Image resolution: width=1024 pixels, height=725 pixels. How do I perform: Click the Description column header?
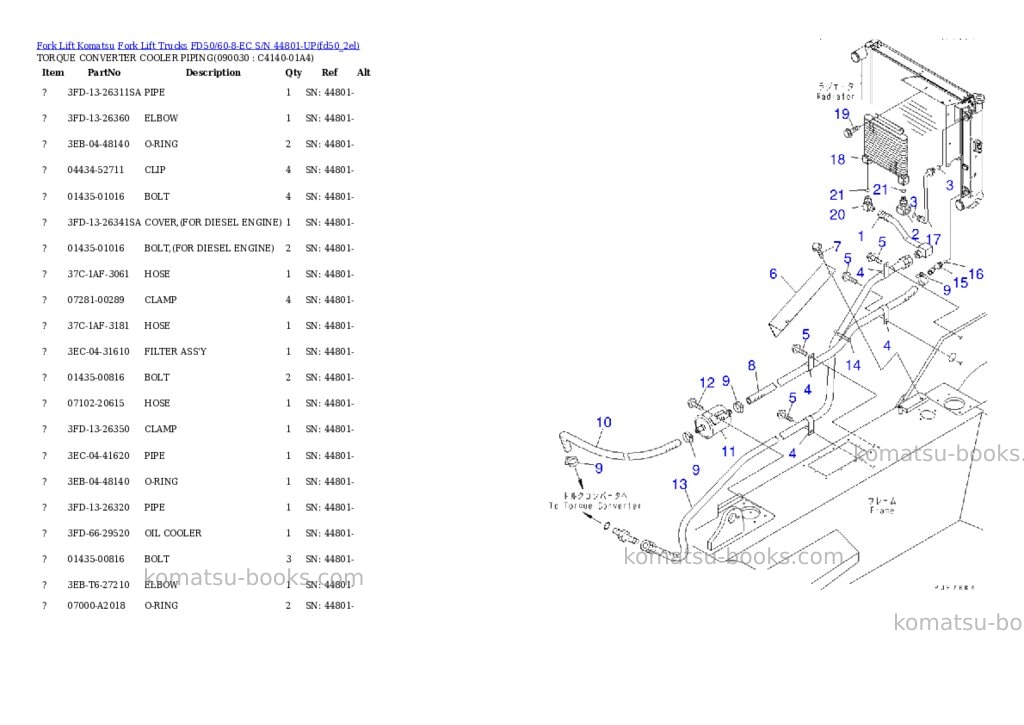(213, 72)
